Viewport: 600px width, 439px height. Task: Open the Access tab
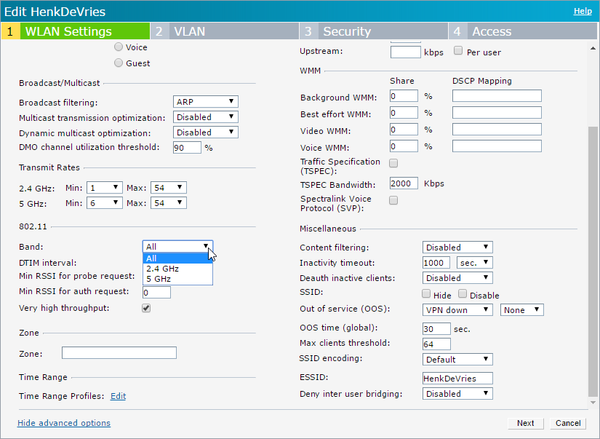(x=522, y=31)
